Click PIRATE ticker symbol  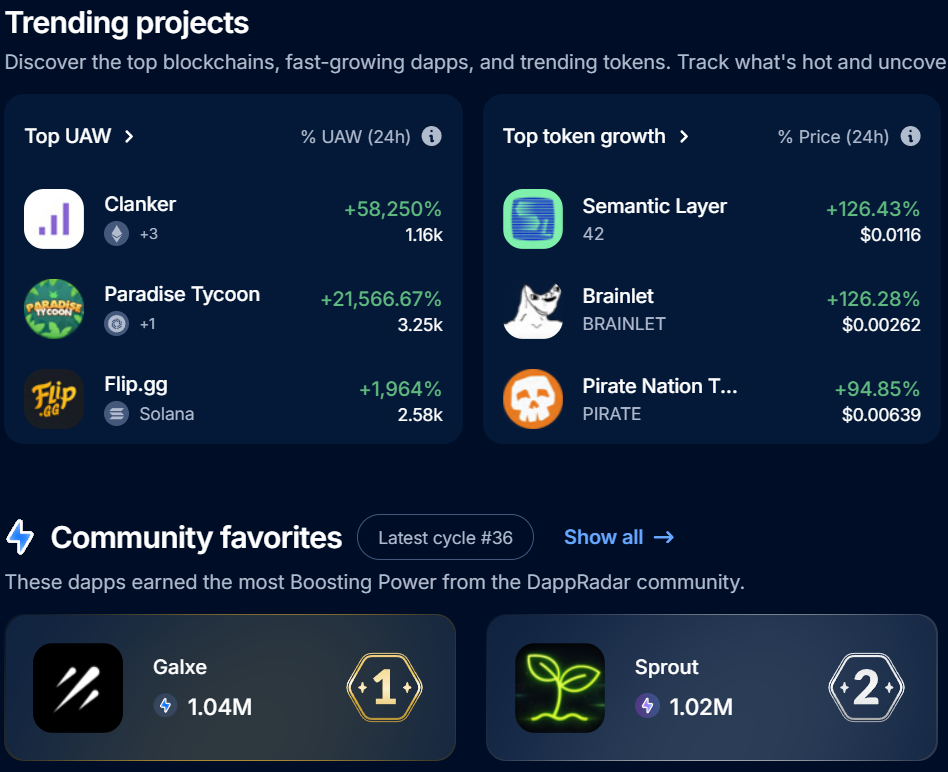[x=612, y=414]
